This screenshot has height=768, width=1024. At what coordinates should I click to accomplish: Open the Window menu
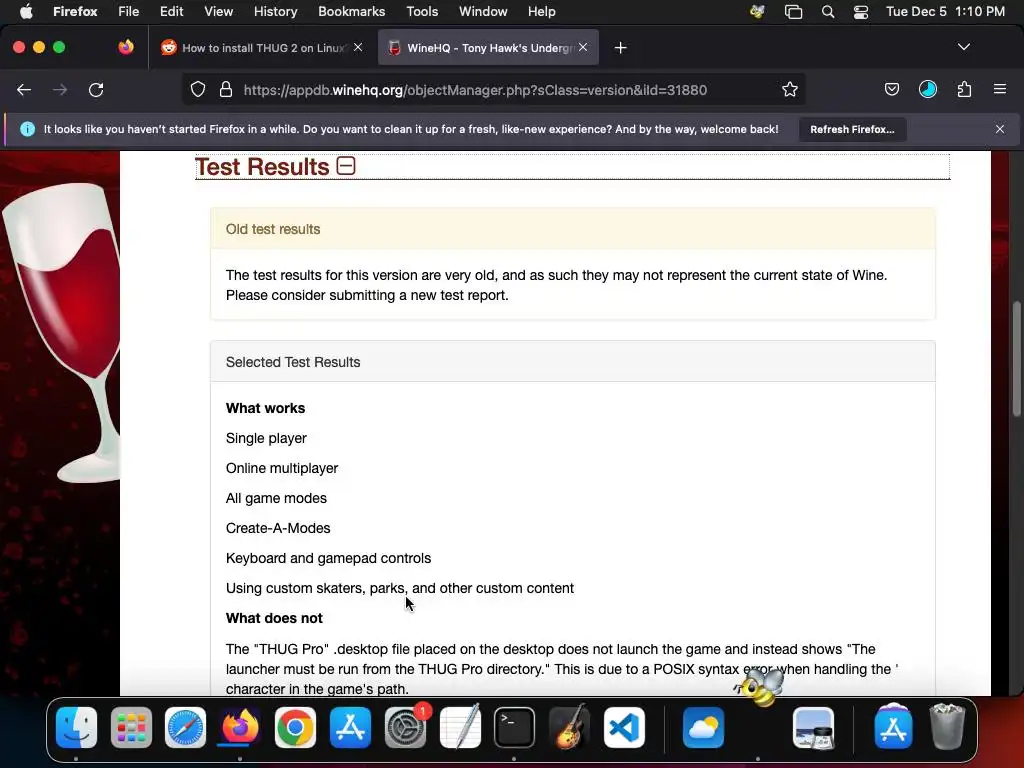coord(483,11)
